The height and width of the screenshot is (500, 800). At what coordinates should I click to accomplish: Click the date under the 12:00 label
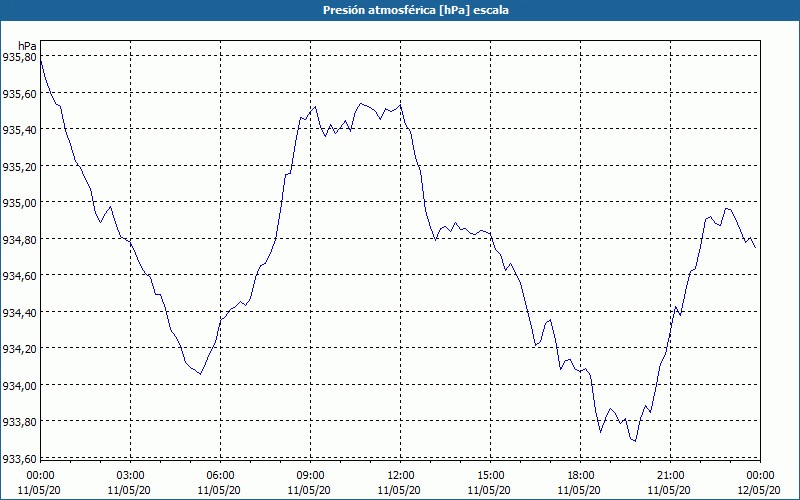pos(401,490)
